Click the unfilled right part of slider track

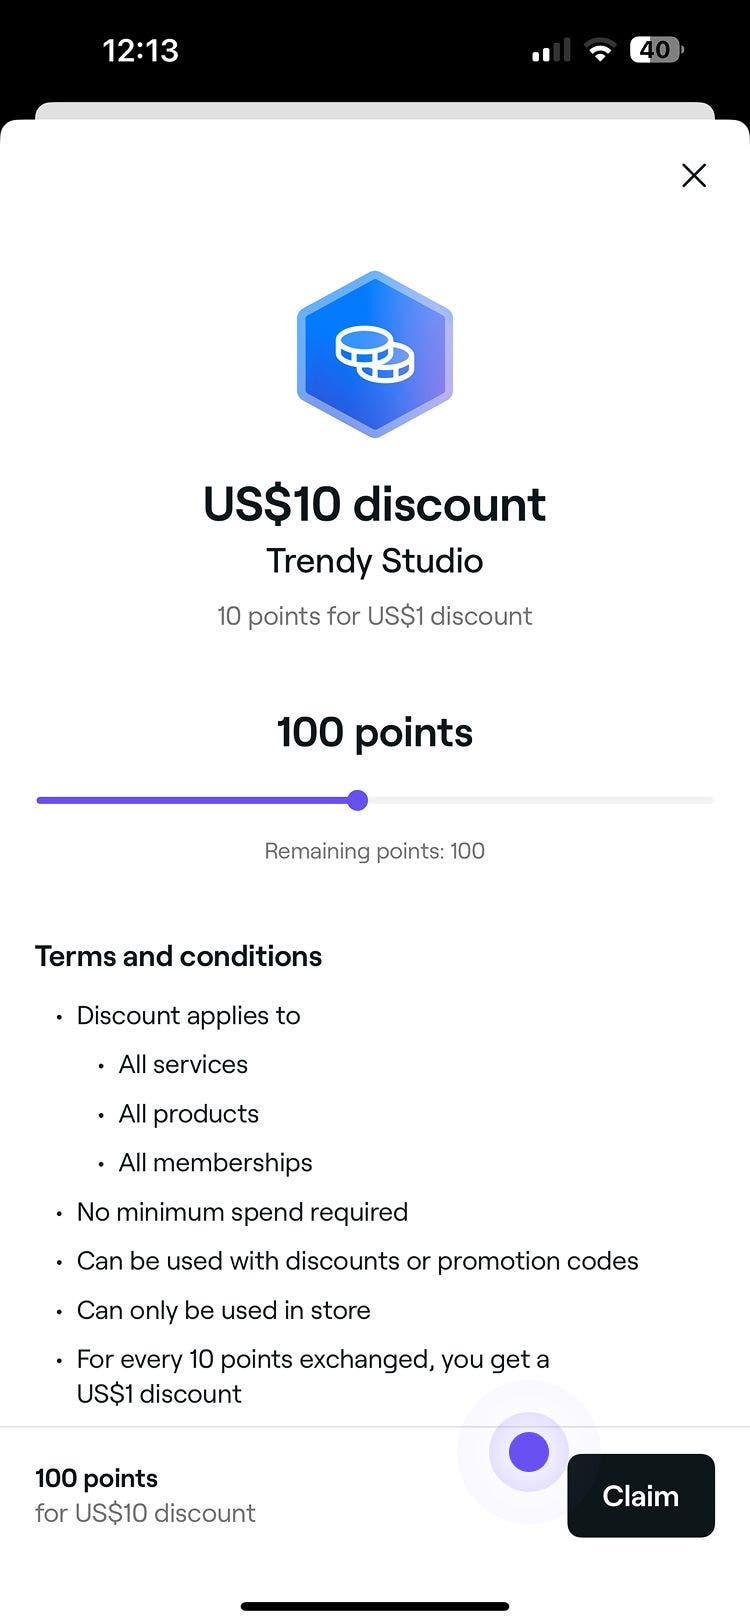click(x=540, y=800)
